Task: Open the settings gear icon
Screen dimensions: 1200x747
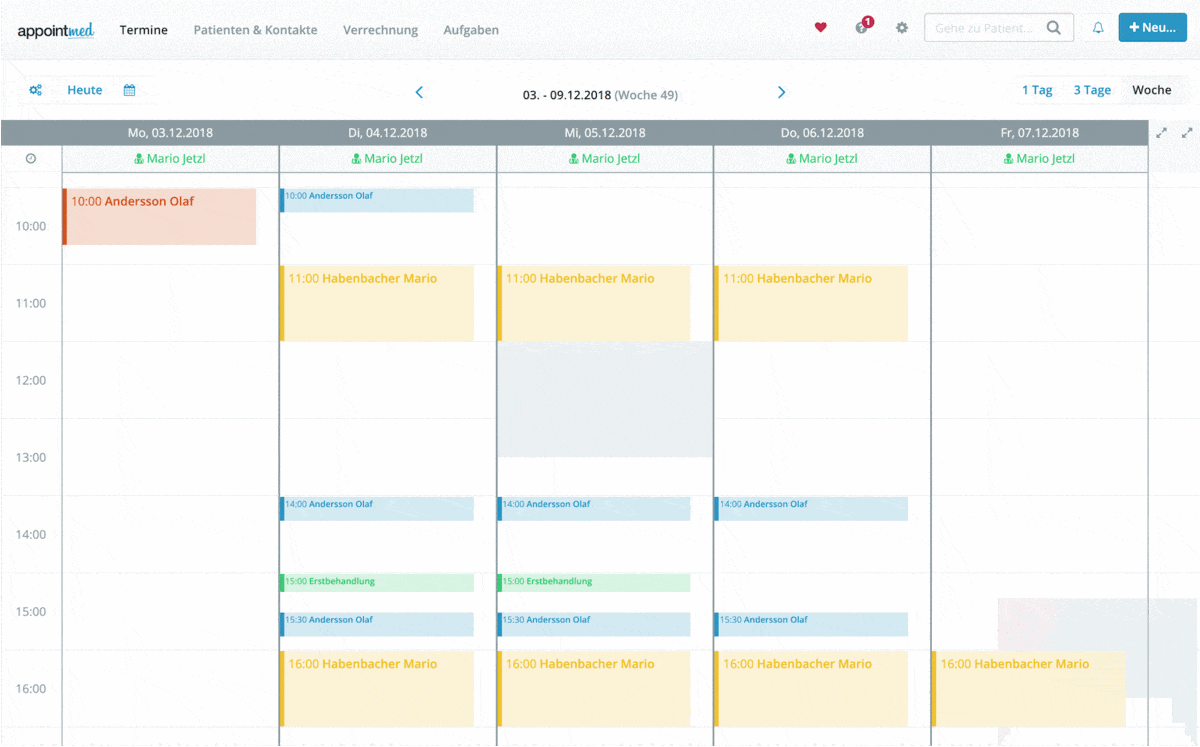Action: [902, 28]
